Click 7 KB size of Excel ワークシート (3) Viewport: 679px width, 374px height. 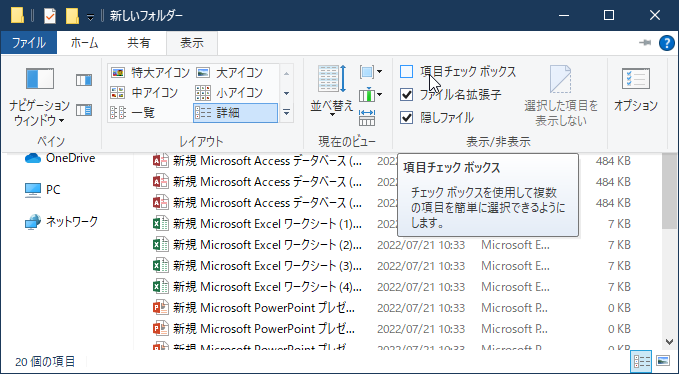click(619, 265)
